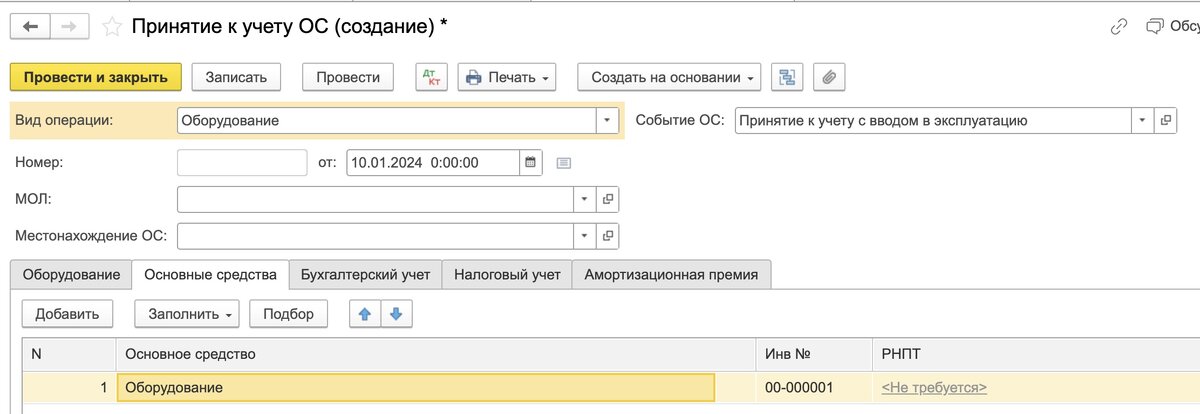Click Местонахождение ОС input field

(x=376, y=236)
